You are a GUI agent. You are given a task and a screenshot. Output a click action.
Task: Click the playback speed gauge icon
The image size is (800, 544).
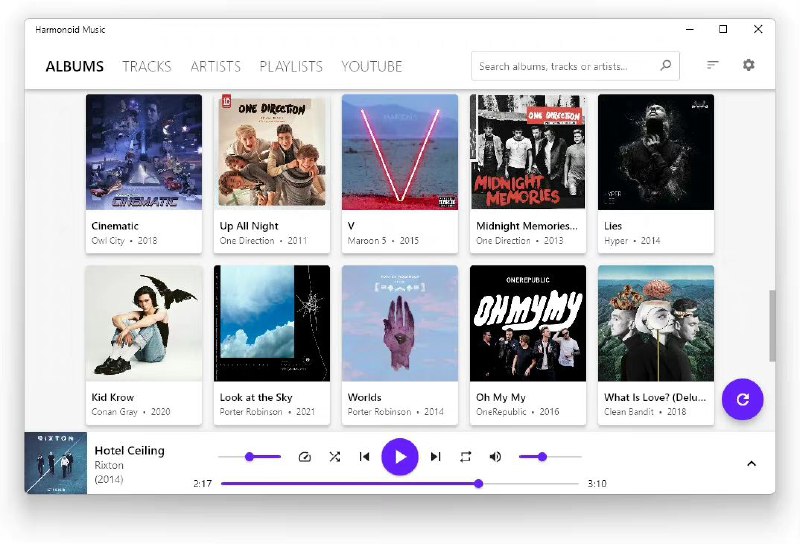tap(305, 457)
